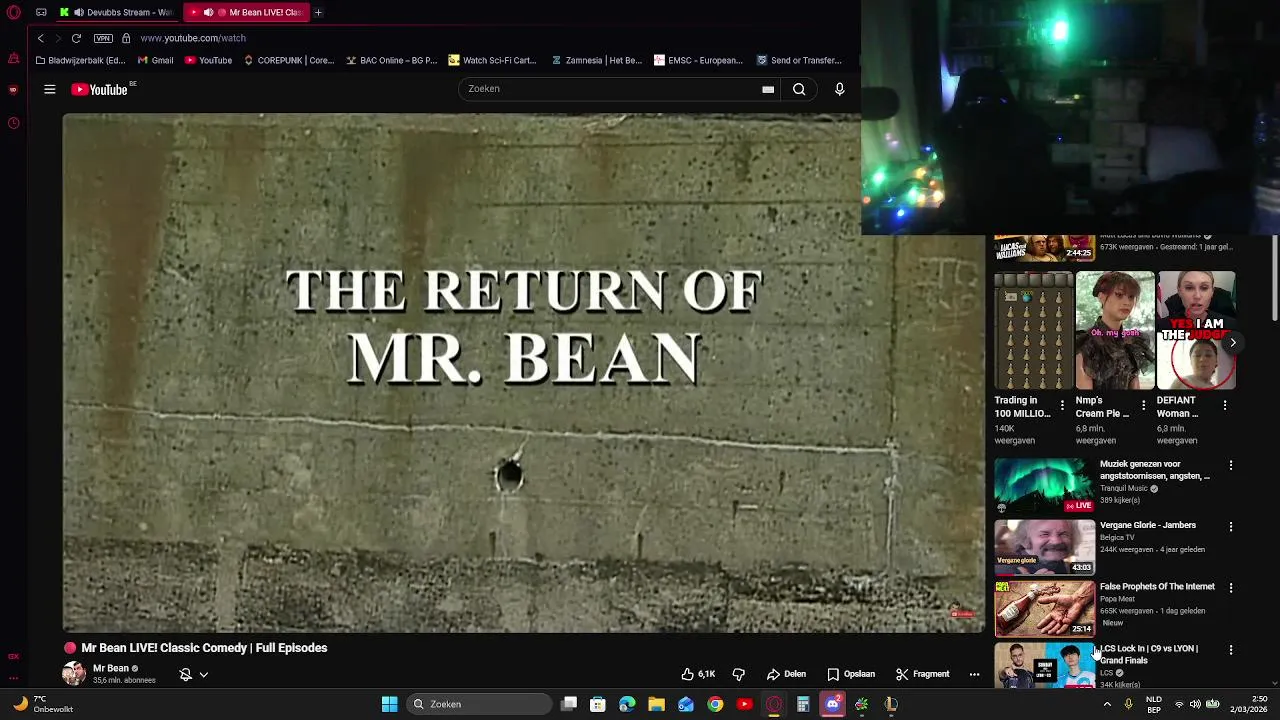Image resolution: width=1280 pixels, height=720 pixels.
Task: Start voice search with the microphone
Action: [x=839, y=89]
